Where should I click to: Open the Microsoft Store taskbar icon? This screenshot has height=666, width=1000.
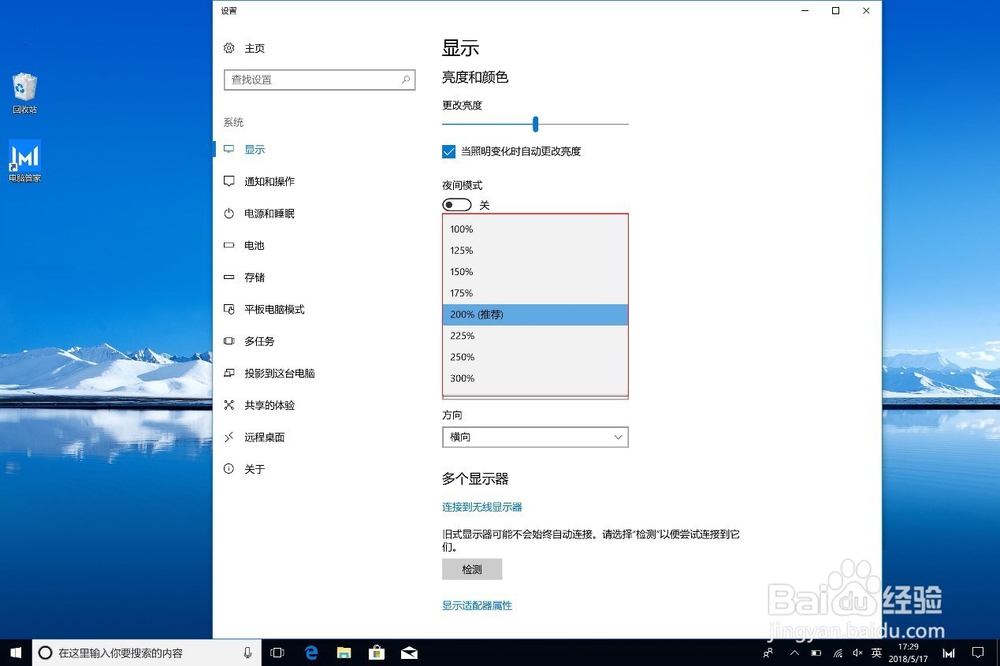pyautogui.click(x=376, y=652)
